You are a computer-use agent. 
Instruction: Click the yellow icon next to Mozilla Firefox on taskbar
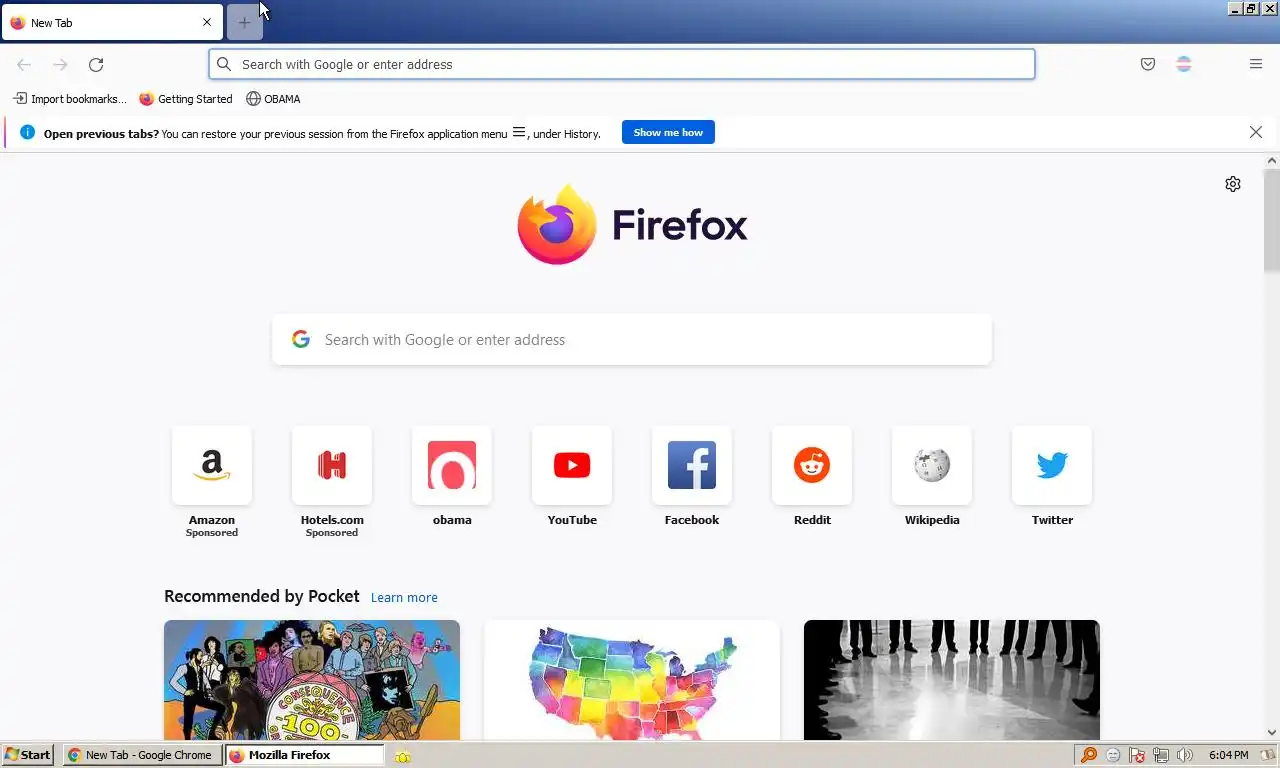tap(403, 756)
